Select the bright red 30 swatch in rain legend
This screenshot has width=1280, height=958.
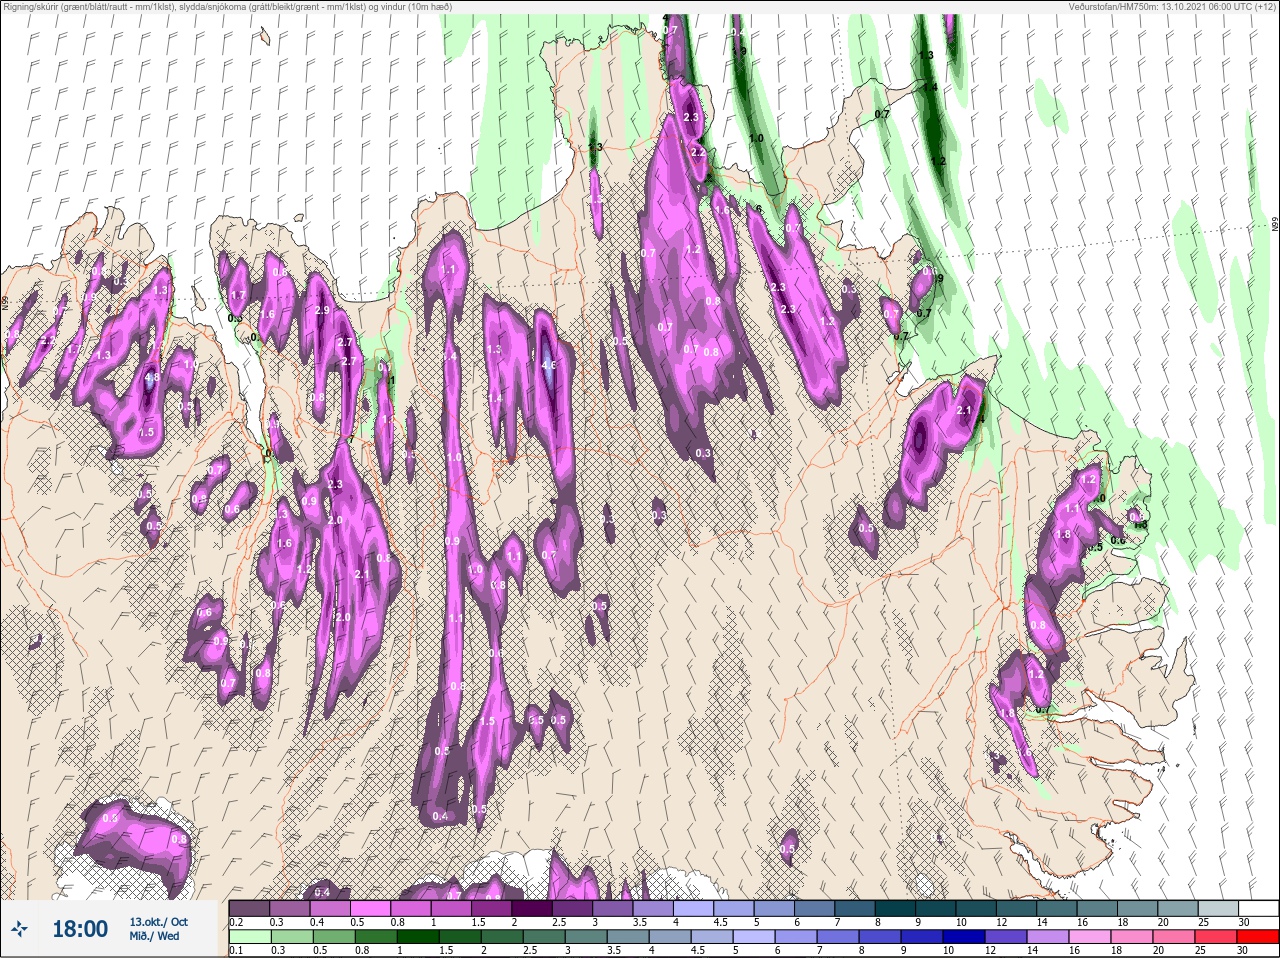[1258, 937]
